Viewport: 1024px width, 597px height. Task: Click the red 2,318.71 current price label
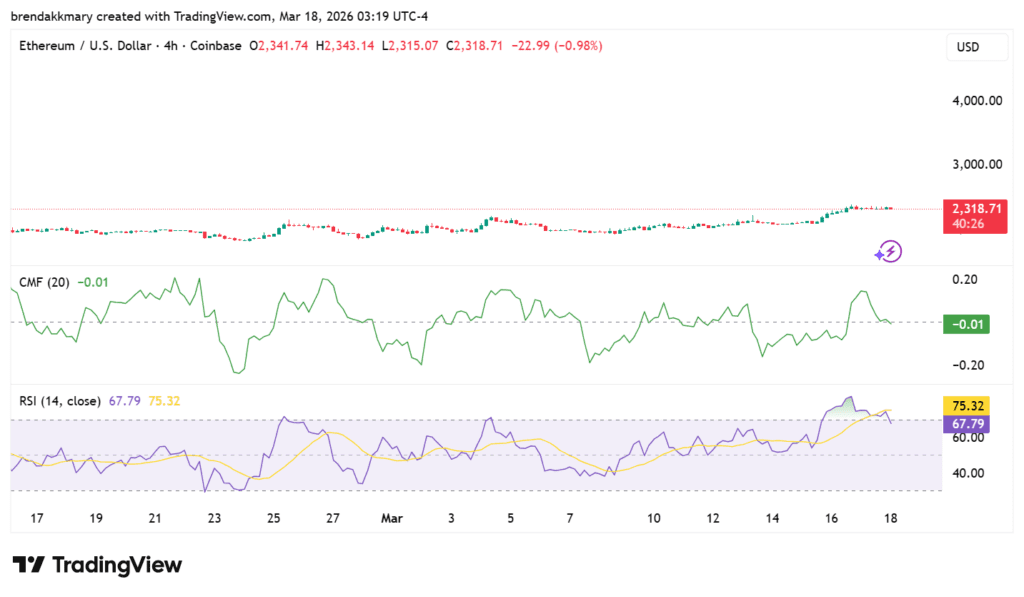pyautogui.click(x=977, y=208)
